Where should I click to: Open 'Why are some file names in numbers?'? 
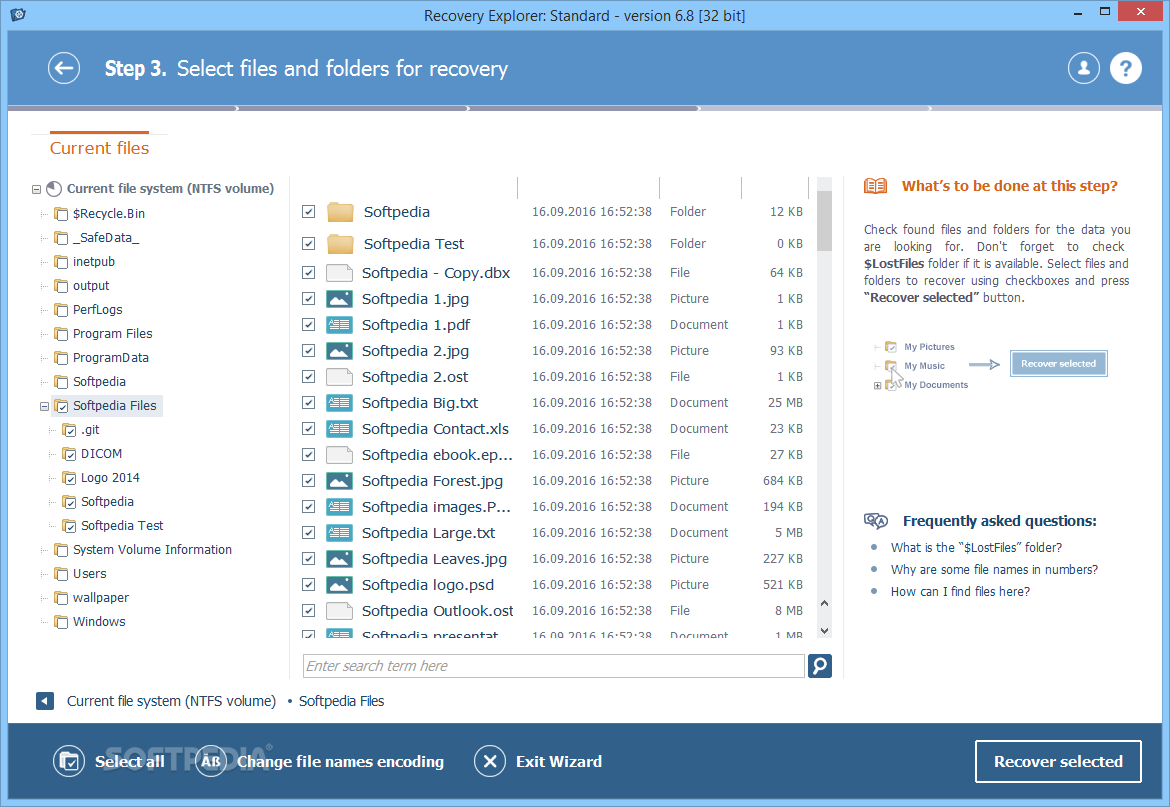coord(994,570)
